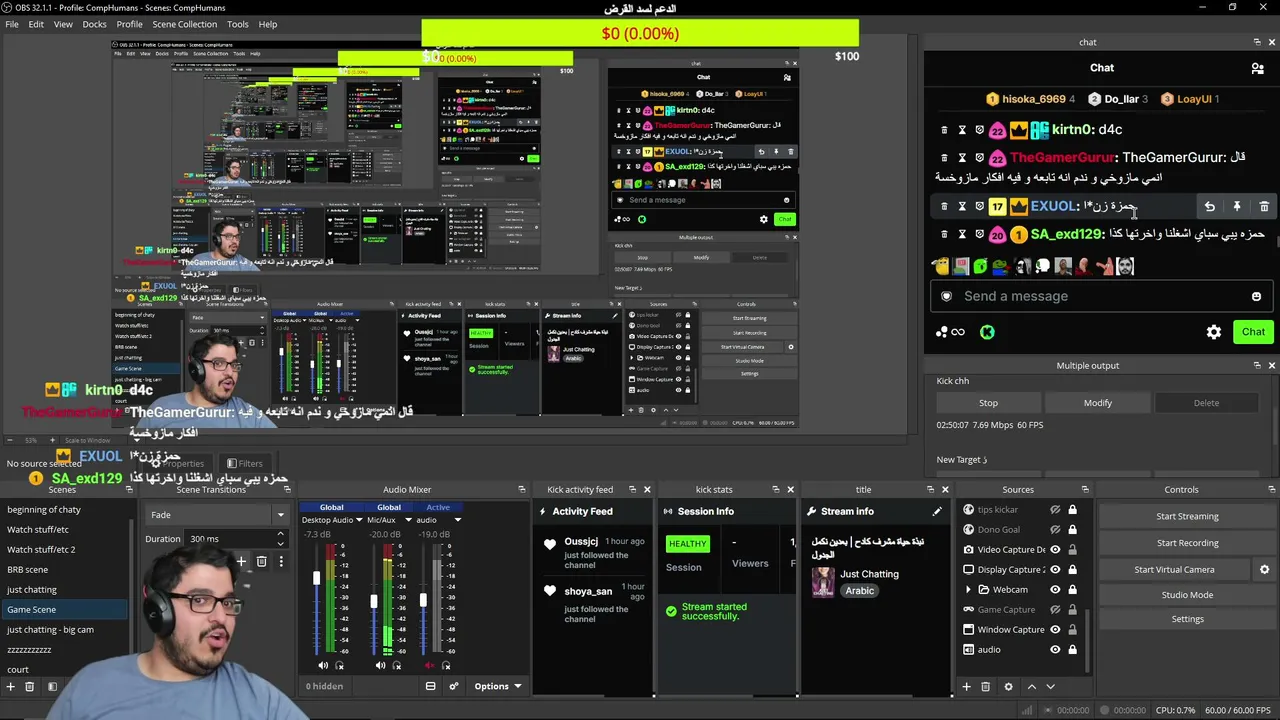Viewport: 1280px width, 720px height.
Task: Show the Game Capture source
Action: pyautogui.click(x=1054, y=610)
